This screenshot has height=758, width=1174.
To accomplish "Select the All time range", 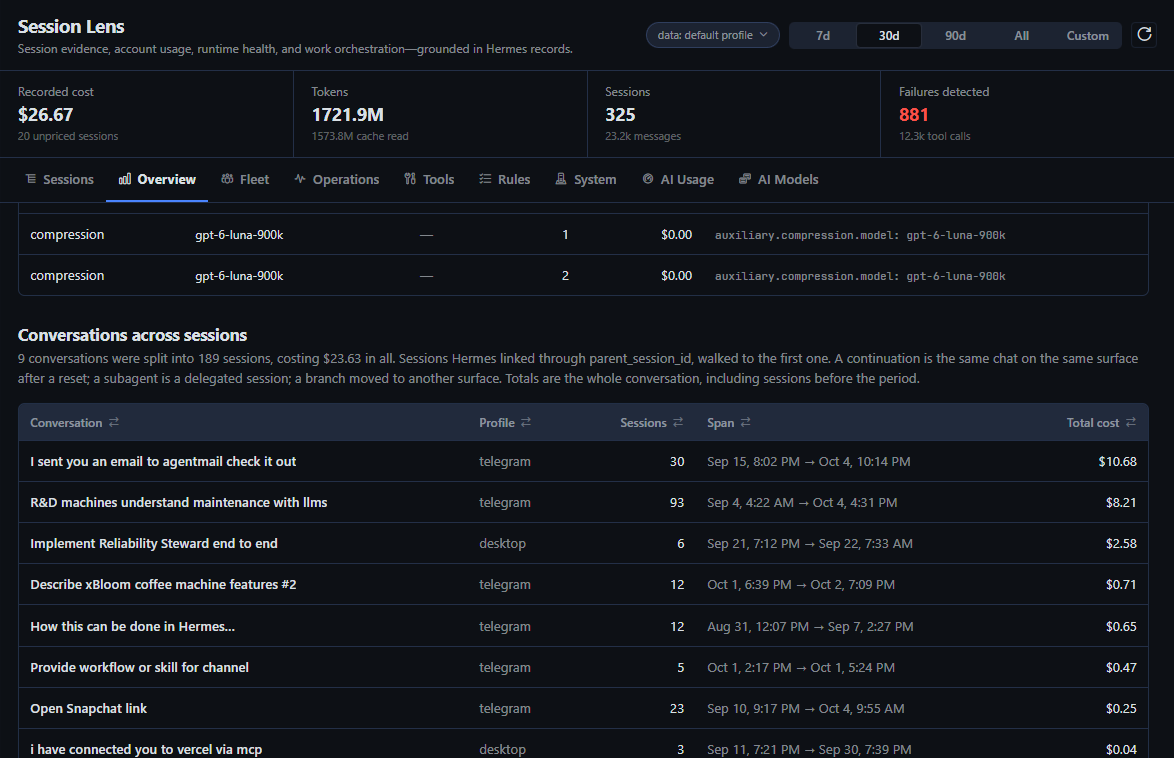I will (1021, 35).
